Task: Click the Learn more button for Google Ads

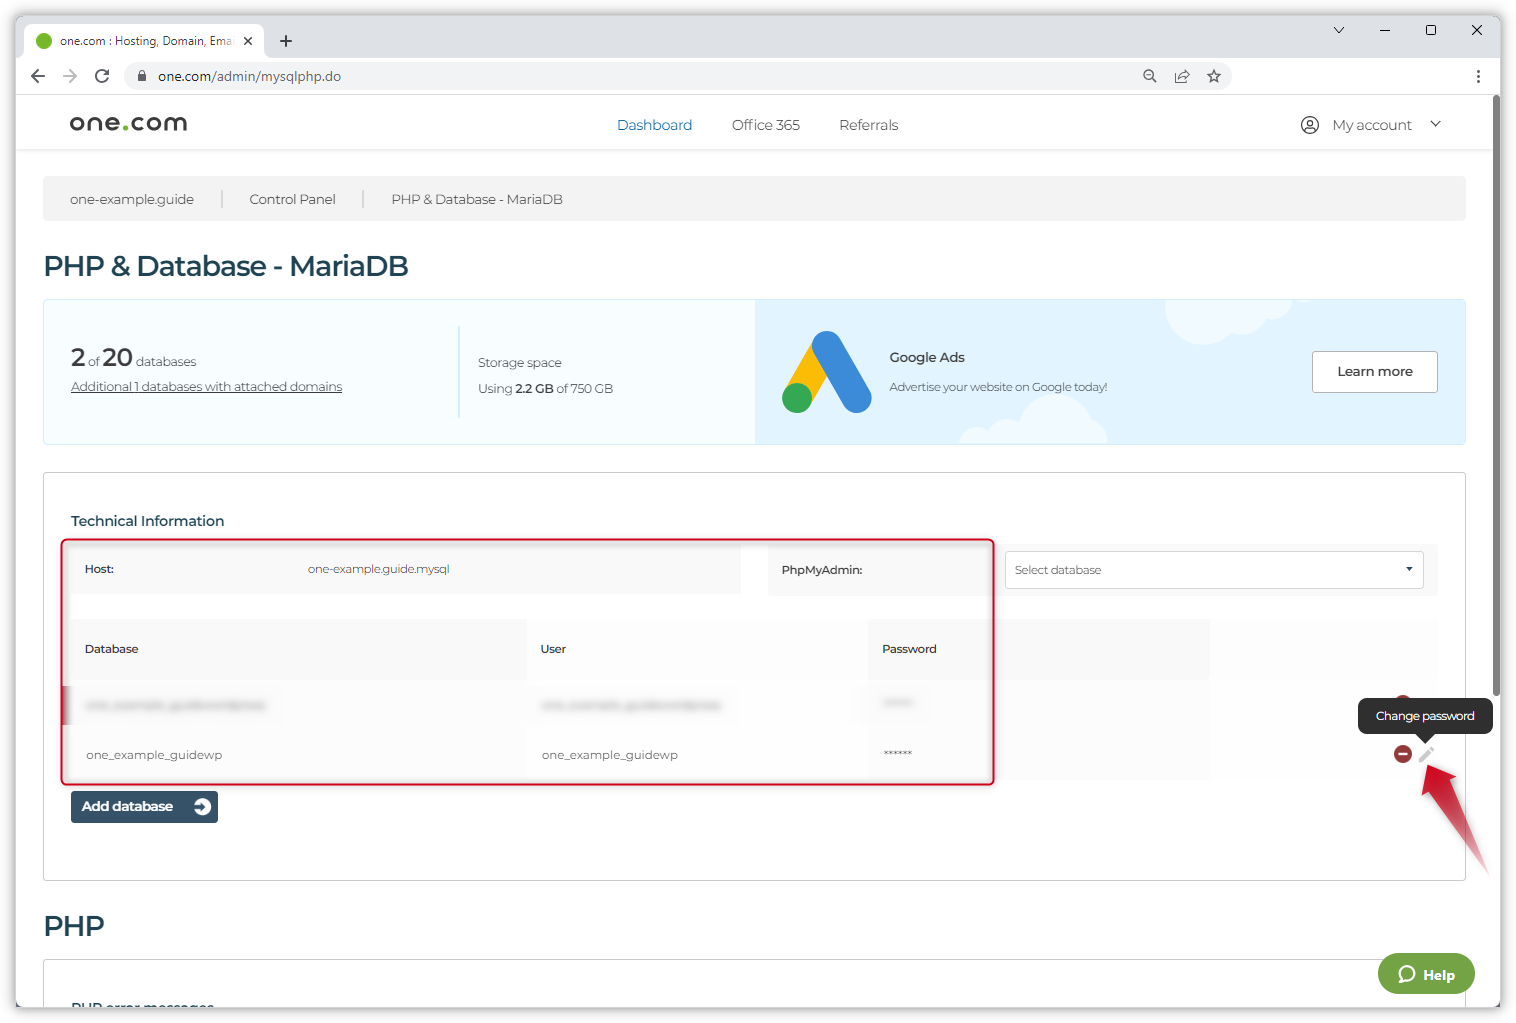Action: [1374, 371]
